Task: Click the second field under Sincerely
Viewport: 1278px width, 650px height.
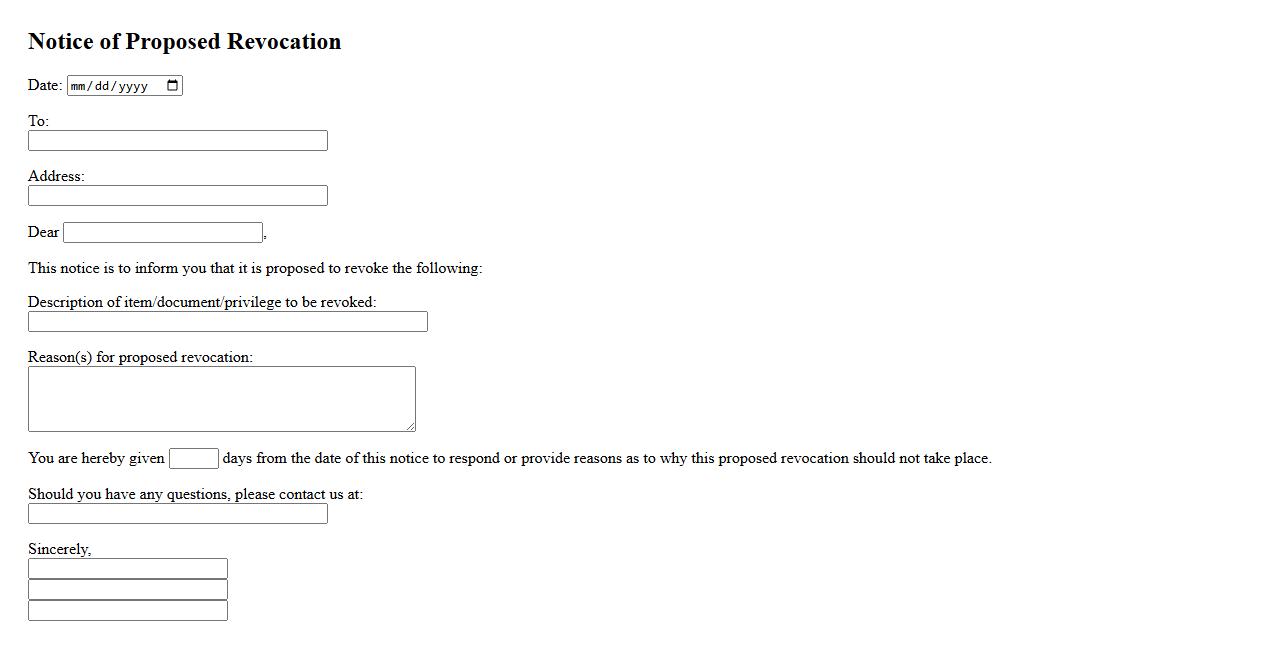Action: (128, 590)
